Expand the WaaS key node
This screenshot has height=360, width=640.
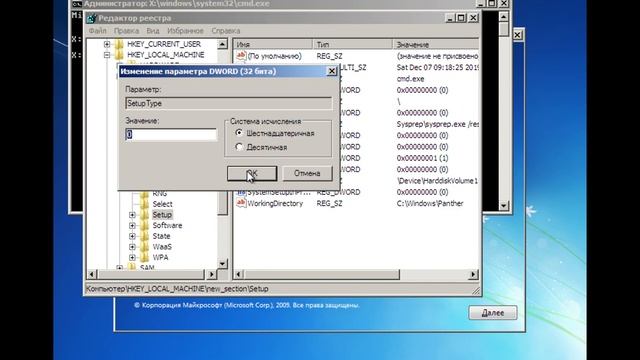coord(132,247)
